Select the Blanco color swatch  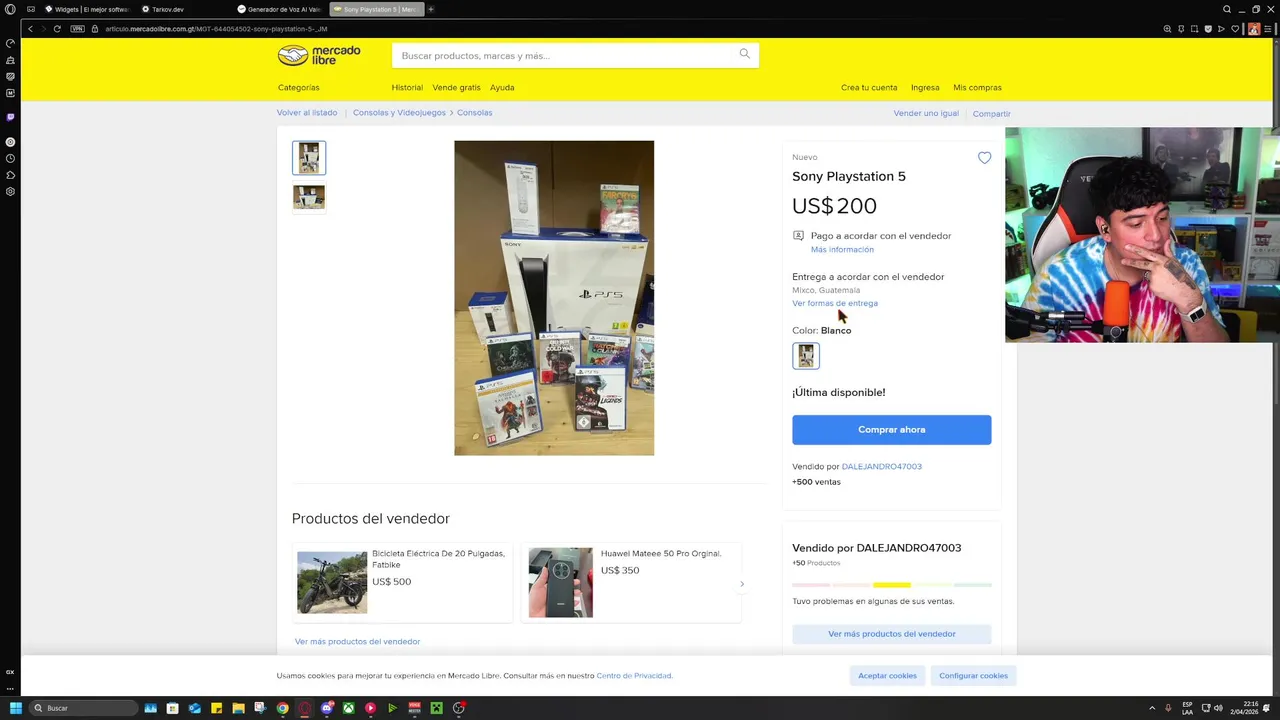[x=806, y=355]
